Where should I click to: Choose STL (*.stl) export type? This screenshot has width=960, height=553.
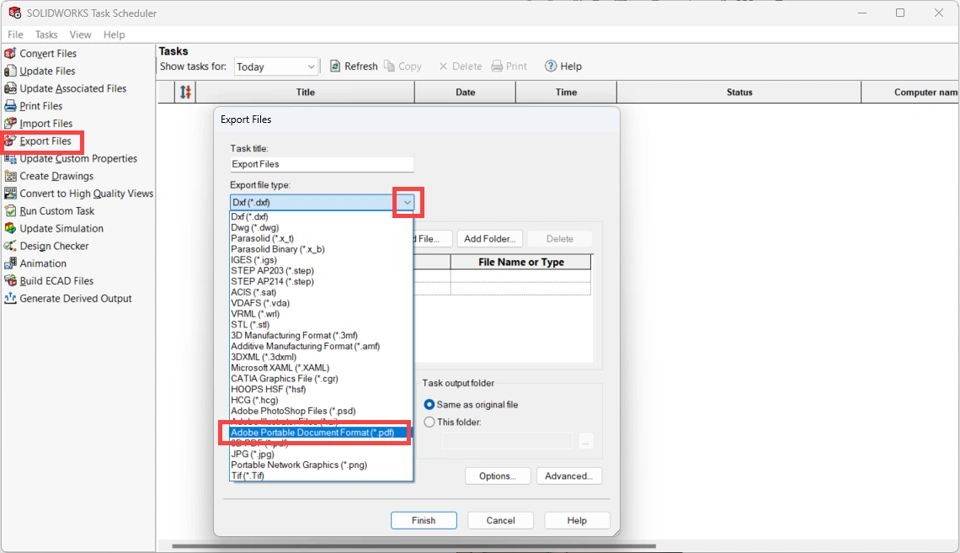pyautogui.click(x=250, y=325)
